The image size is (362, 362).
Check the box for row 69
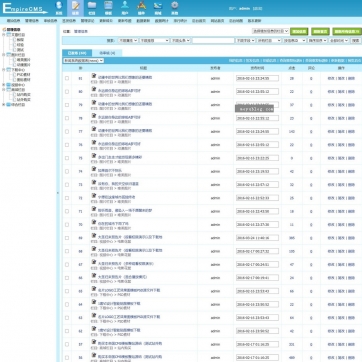(x=67, y=238)
